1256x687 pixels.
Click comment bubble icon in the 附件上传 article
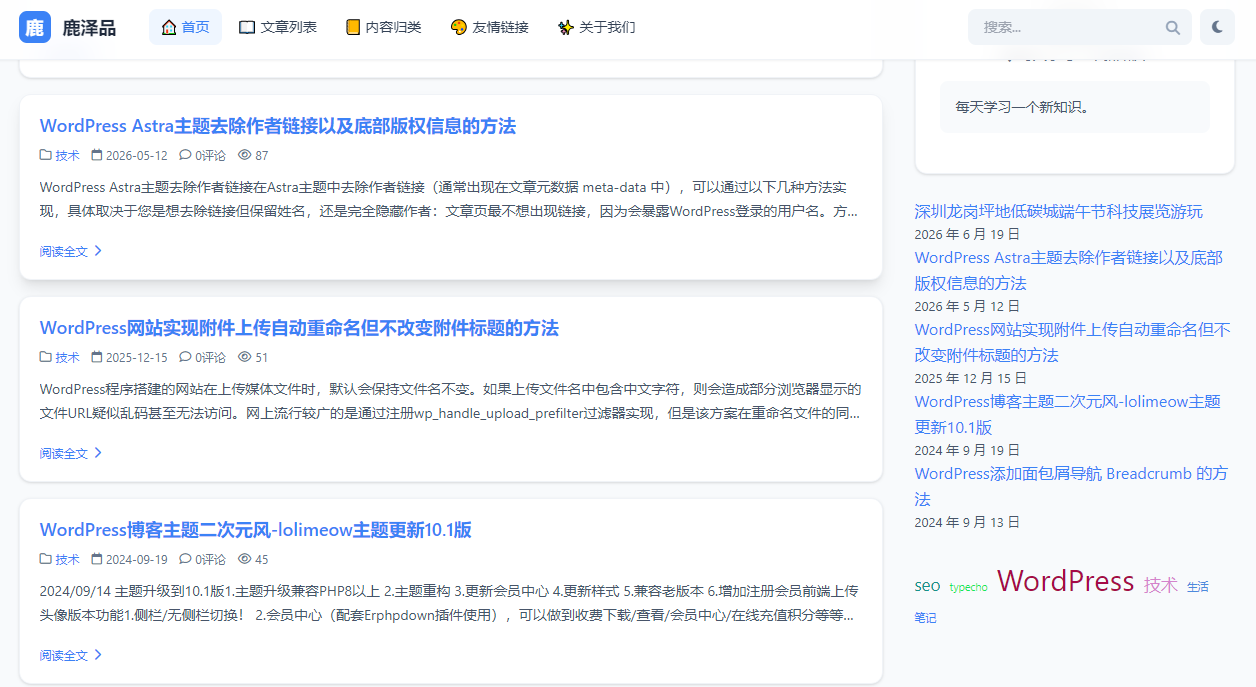[x=185, y=357]
